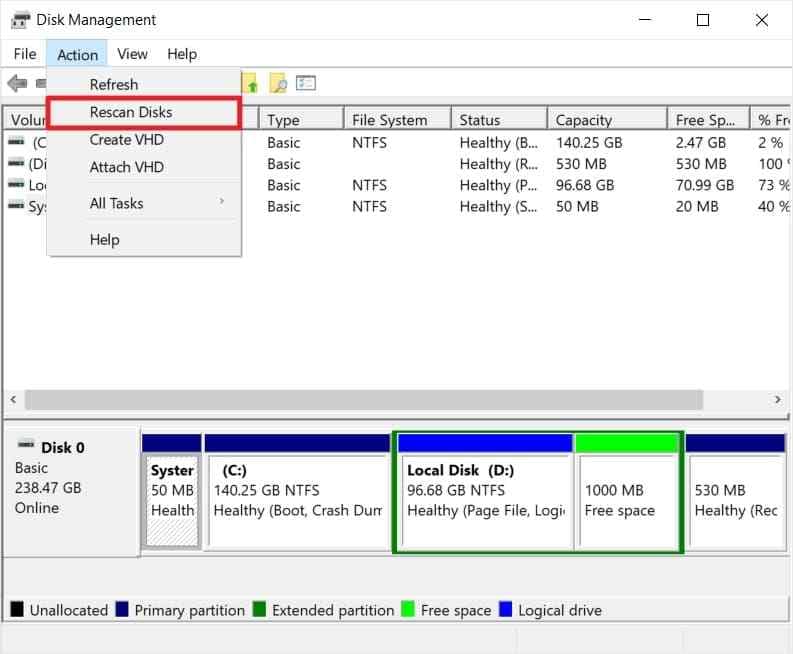This screenshot has height=654, width=793.
Task: Sort by Free Space column header
Action: (709, 120)
